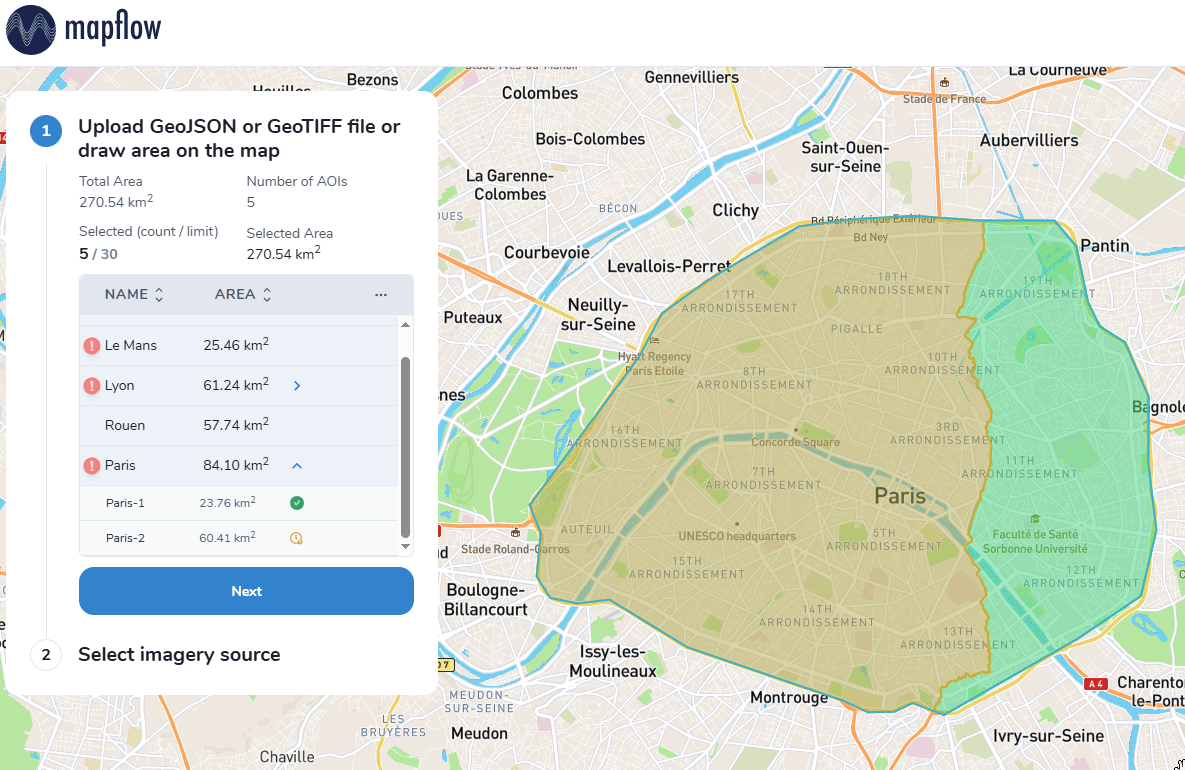The image size is (1185, 770).
Task: Click the AOI list scrollbar down arrow
Action: 406,547
